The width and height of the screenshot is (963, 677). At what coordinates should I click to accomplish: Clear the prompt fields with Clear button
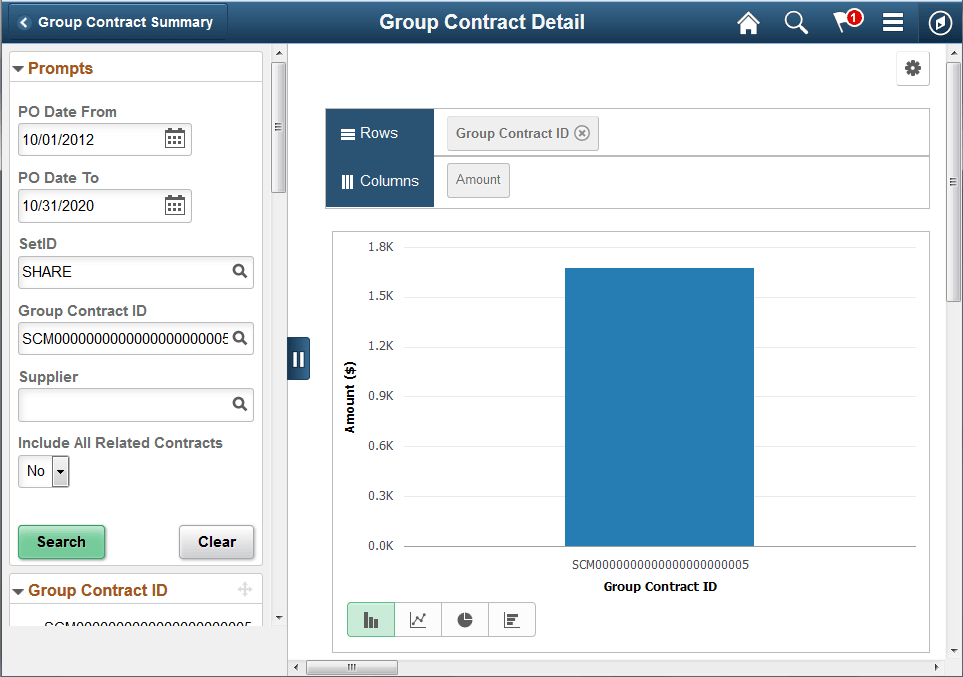[x=216, y=542]
